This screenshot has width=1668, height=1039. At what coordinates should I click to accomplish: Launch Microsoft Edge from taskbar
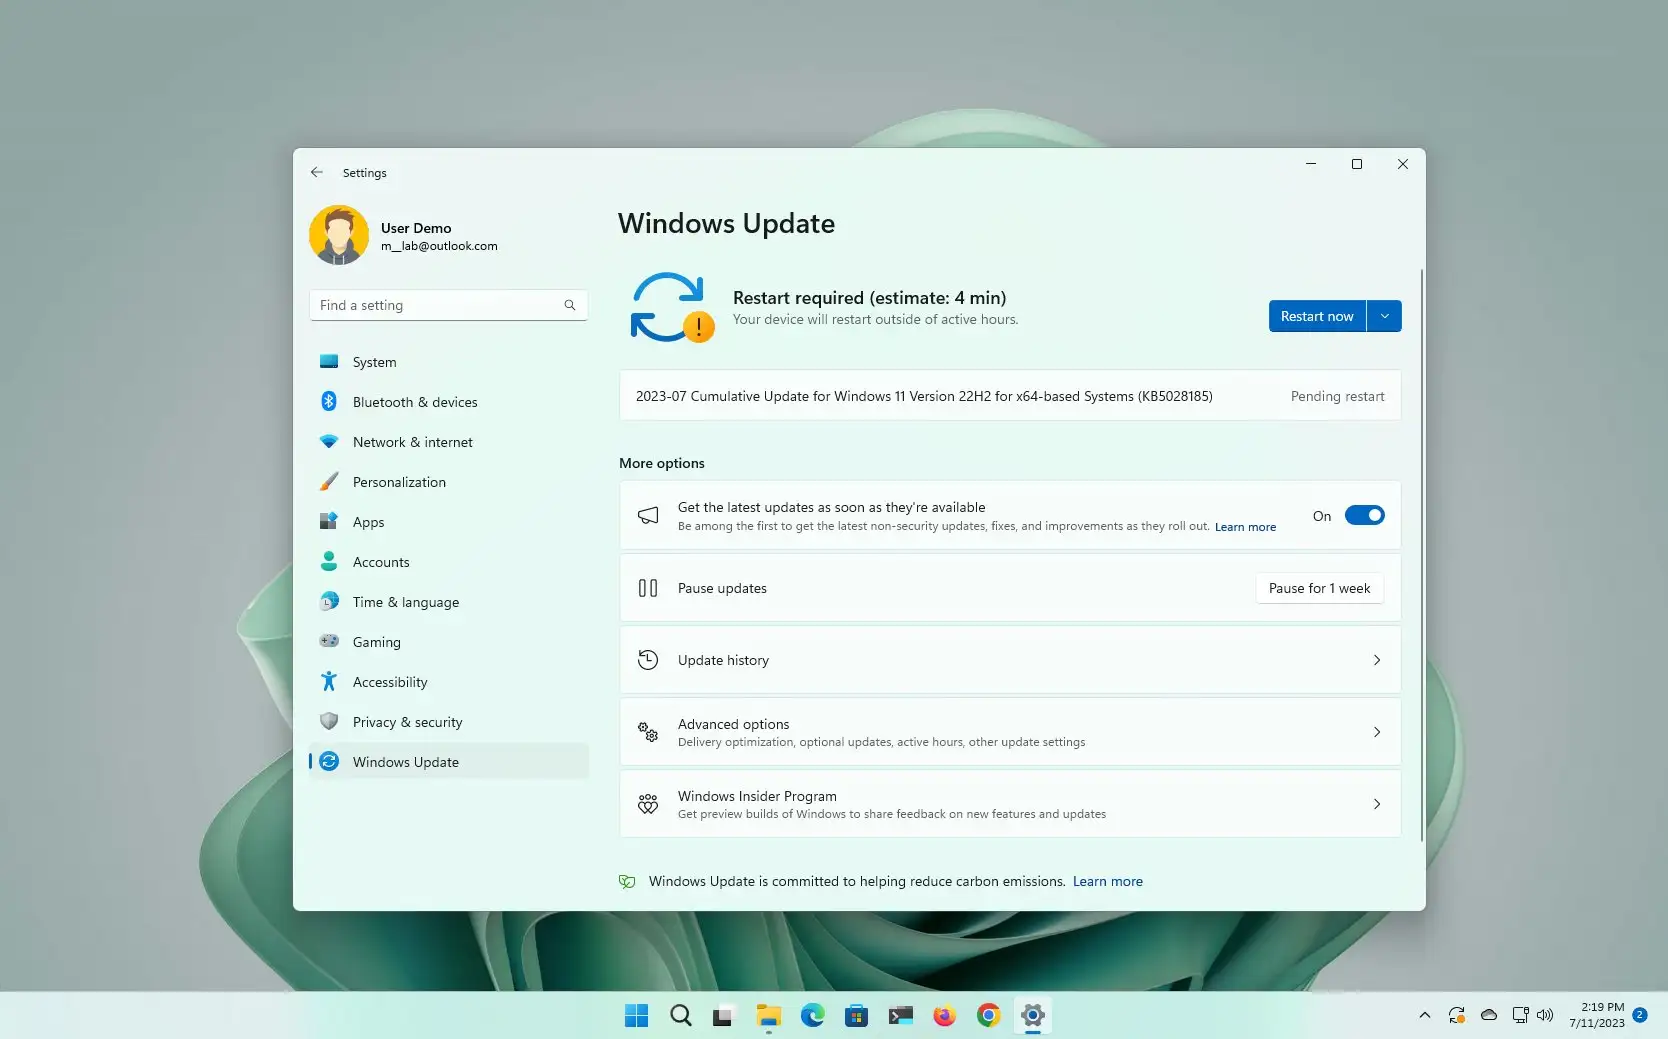(812, 1016)
